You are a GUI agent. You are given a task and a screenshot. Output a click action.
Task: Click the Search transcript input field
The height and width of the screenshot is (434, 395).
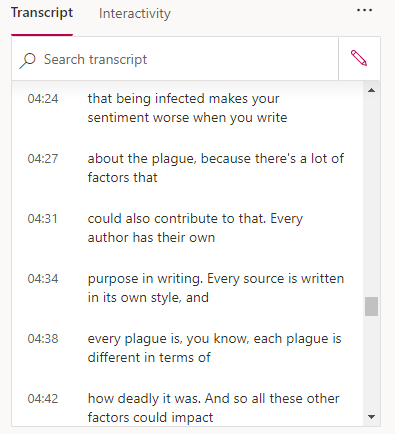coord(175,60)
